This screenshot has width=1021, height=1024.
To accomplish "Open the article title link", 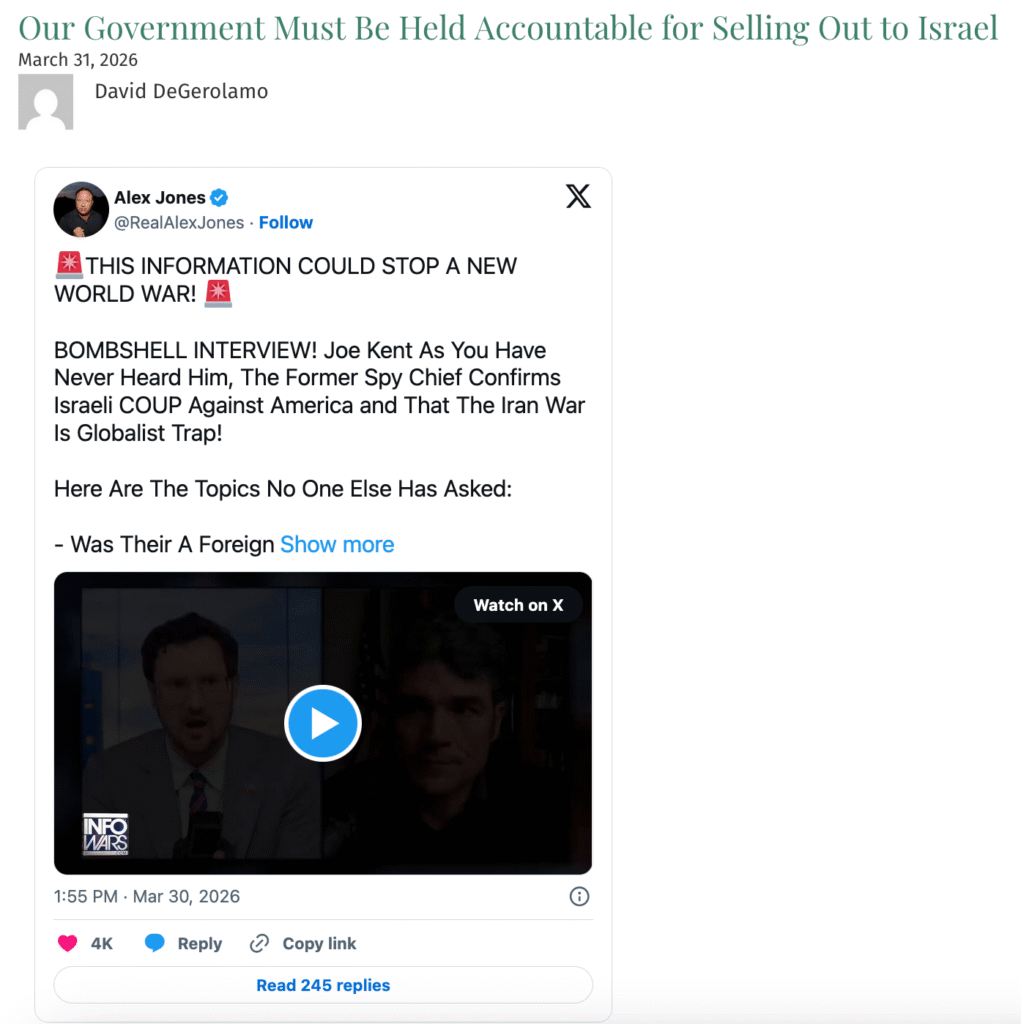I will [508, 28].
